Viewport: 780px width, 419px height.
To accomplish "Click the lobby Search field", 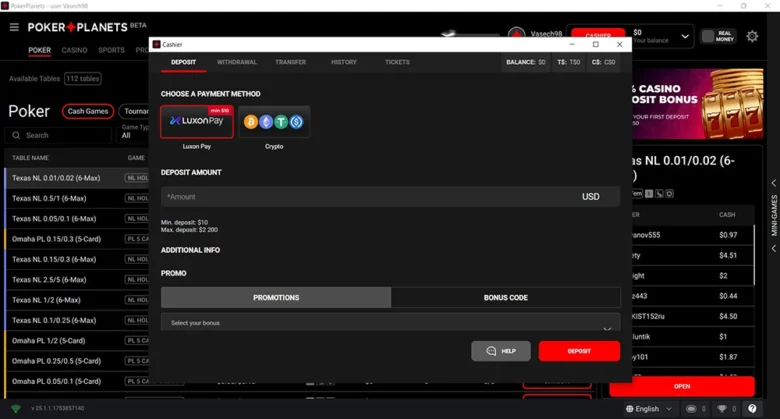I will (58, 135).
